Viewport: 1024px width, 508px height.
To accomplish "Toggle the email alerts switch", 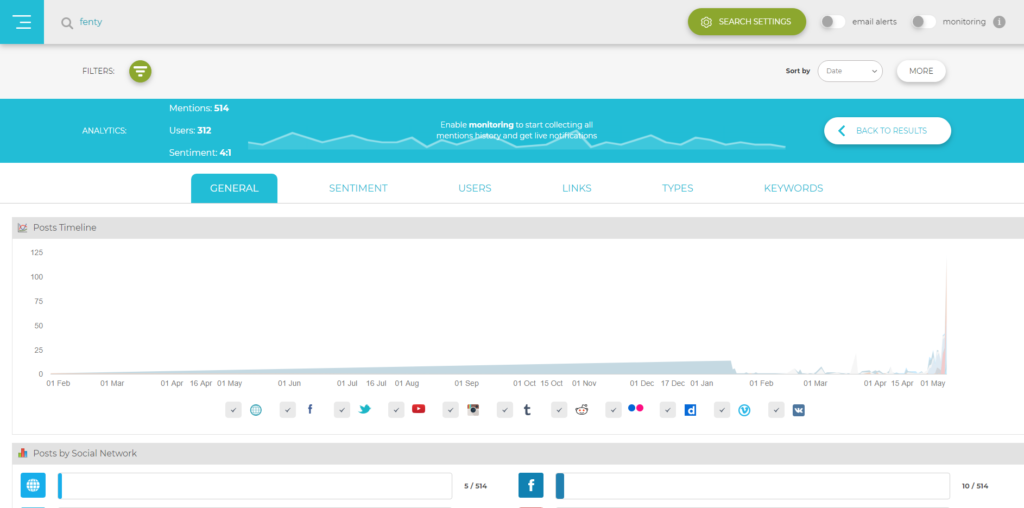I will pyautogui.click(x=832, y=22).
